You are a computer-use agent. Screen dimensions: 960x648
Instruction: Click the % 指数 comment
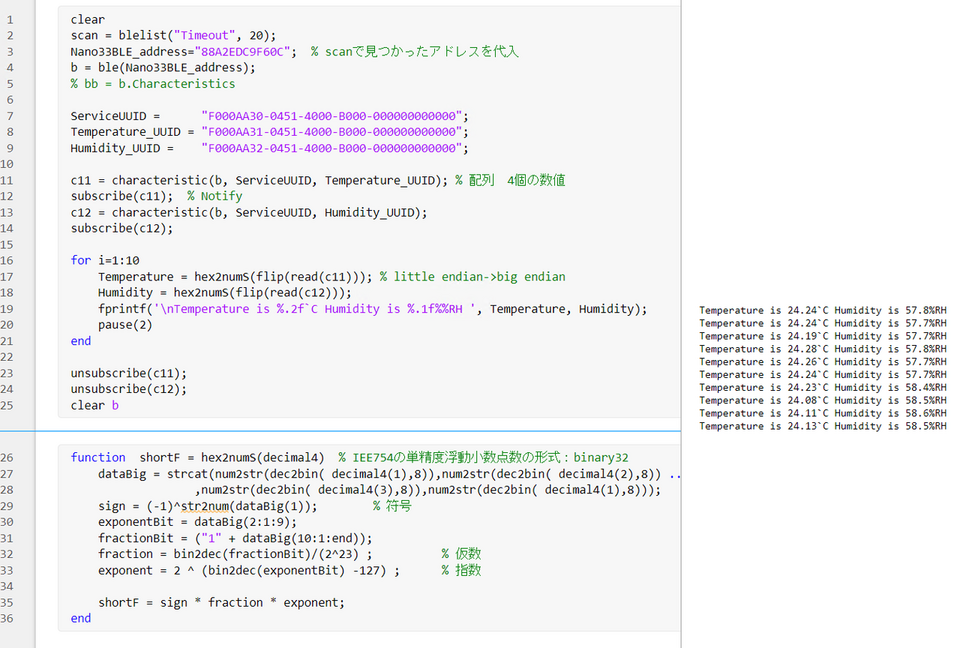[x=461, y=571]
